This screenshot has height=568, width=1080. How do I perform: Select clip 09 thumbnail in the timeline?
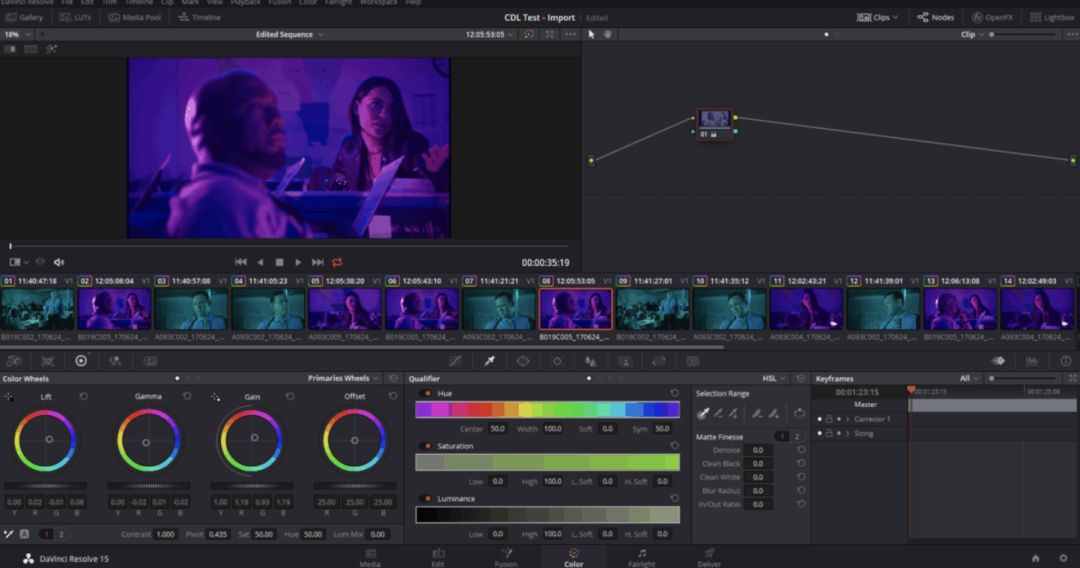653,308
